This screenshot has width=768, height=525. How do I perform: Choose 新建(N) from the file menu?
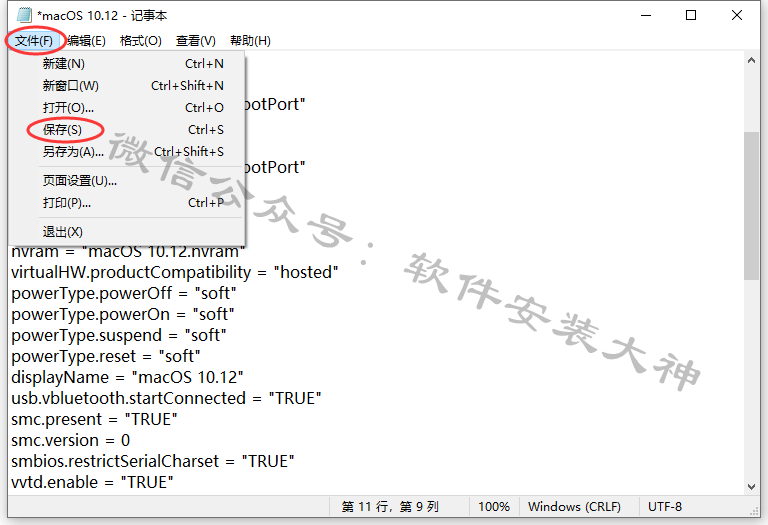click(126, 64)
